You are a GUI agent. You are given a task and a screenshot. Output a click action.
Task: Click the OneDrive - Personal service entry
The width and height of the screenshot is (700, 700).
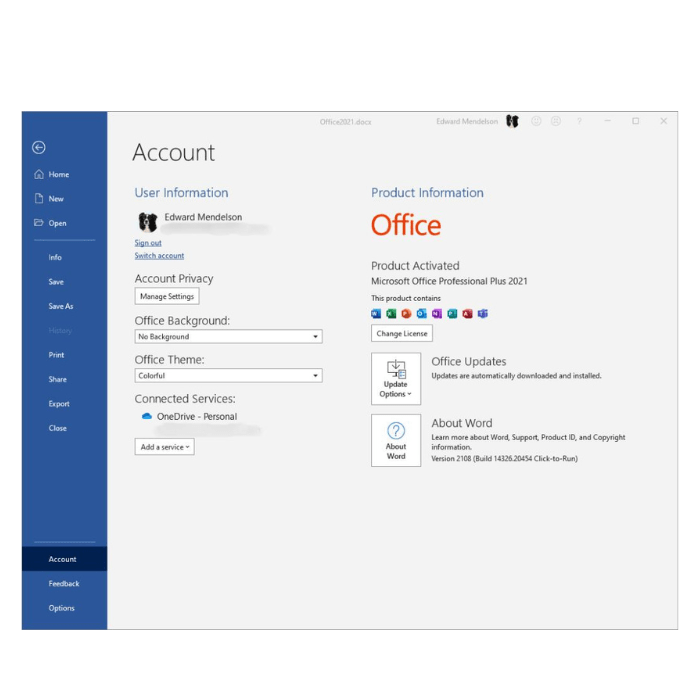coord(196,417)
